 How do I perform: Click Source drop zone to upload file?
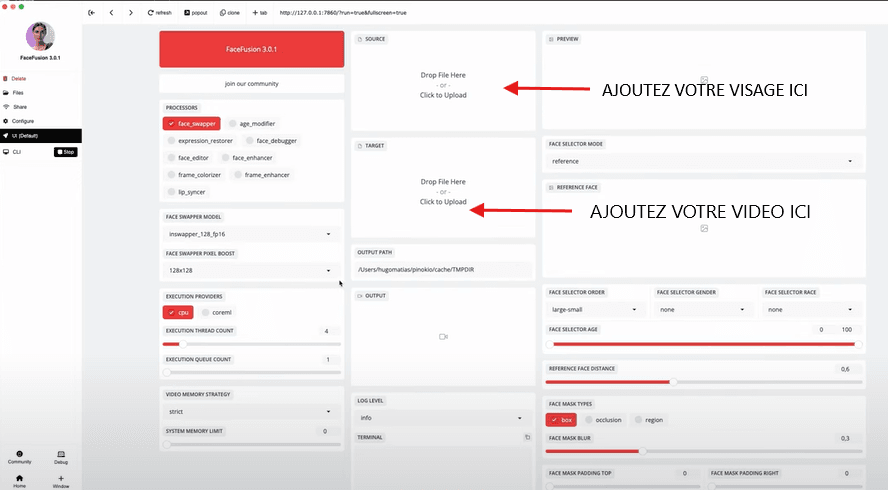(x=443, y=85)
